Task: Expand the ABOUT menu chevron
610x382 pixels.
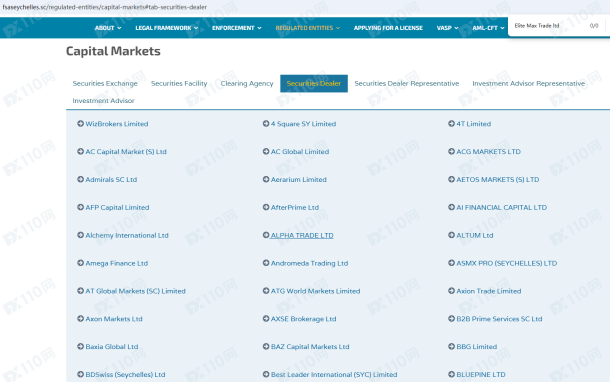Action: pyautogui.click(x=119, y=28)
